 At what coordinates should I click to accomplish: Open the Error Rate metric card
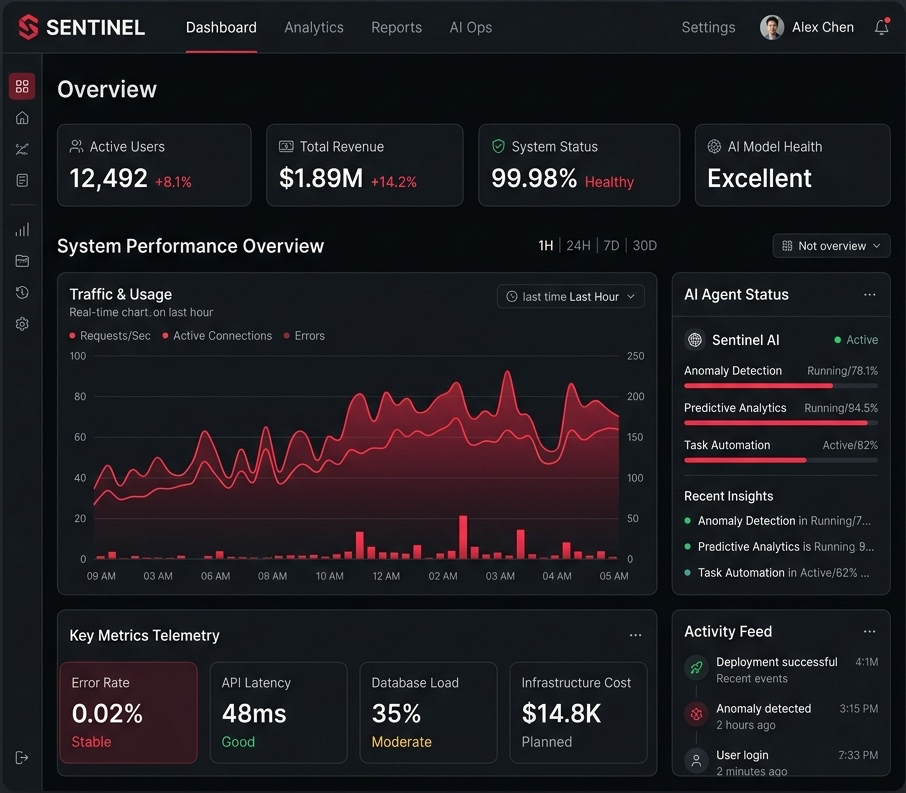tap(128, 713)
